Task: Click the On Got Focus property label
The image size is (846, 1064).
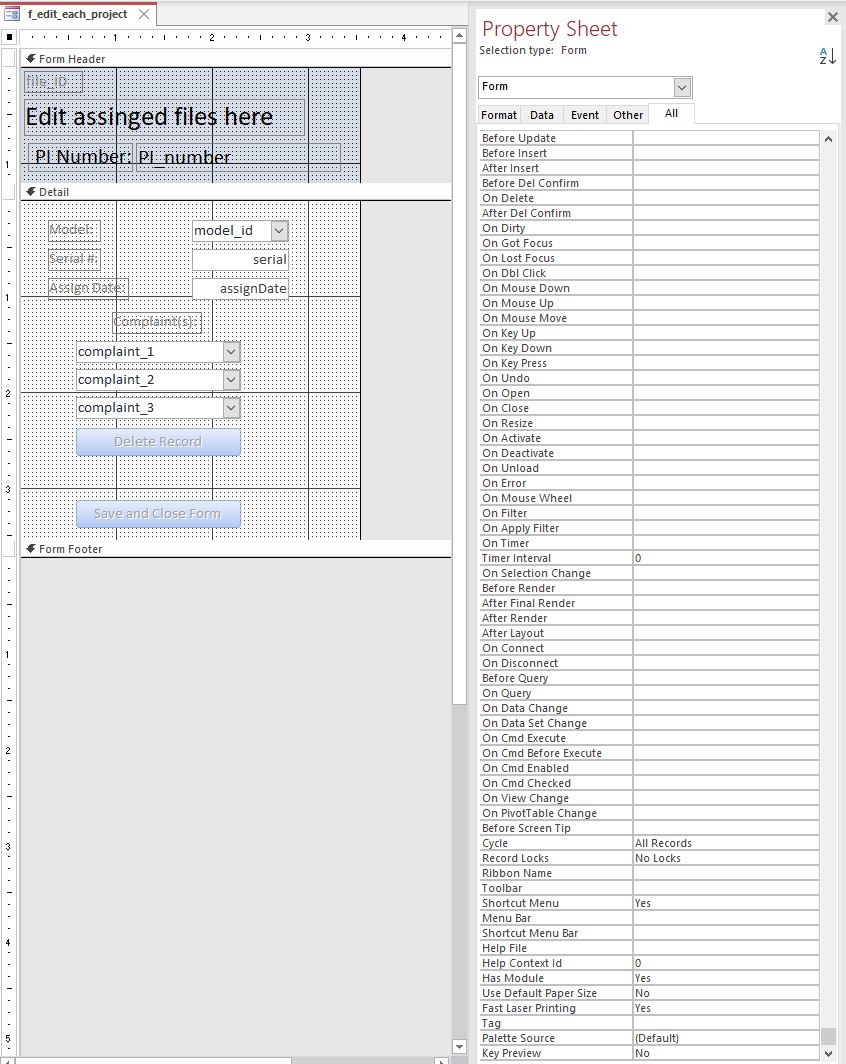Action: 518,244
